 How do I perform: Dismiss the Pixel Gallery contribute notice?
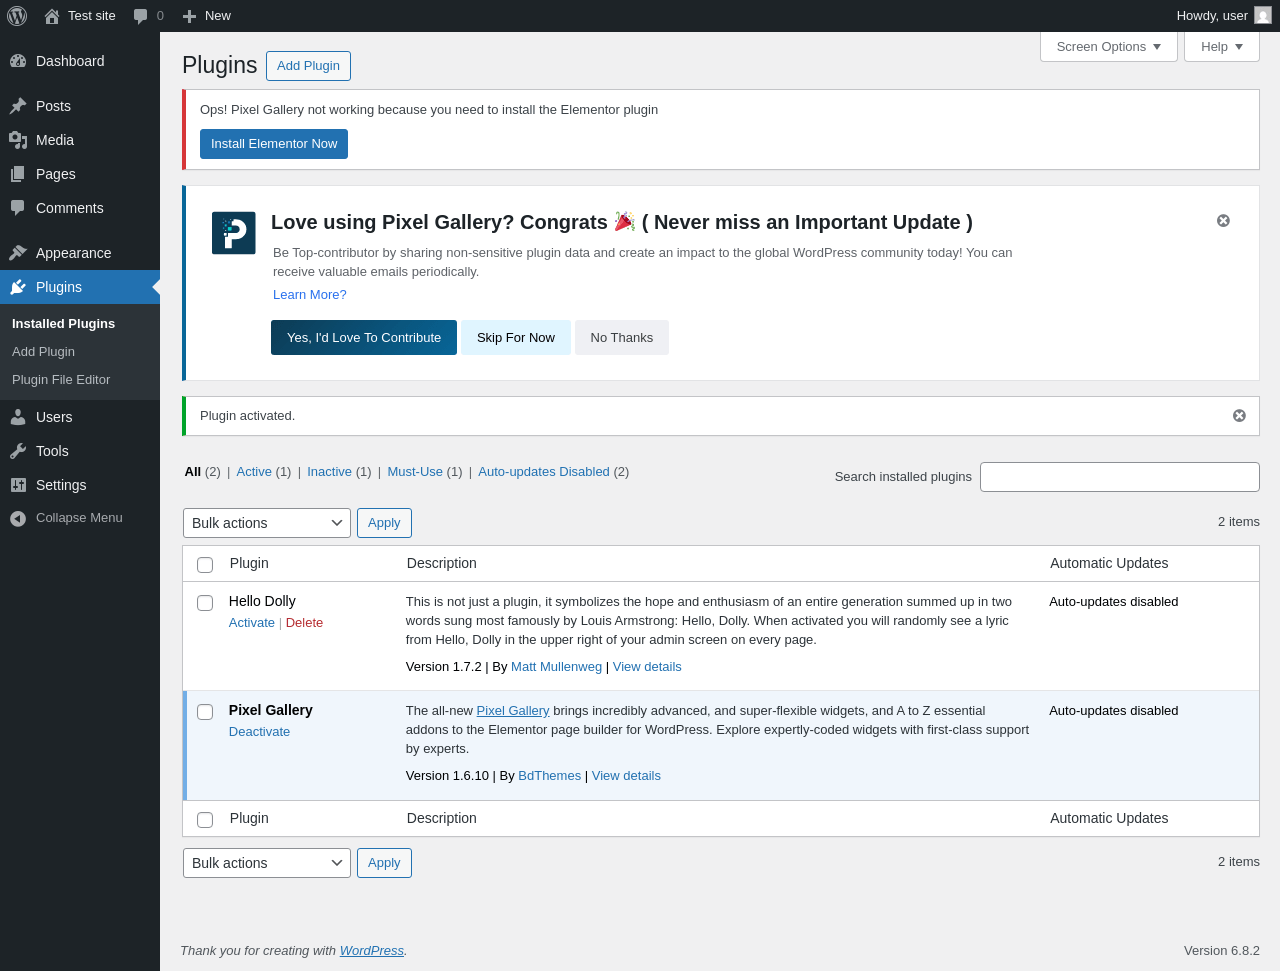(x=1223, y=220)
